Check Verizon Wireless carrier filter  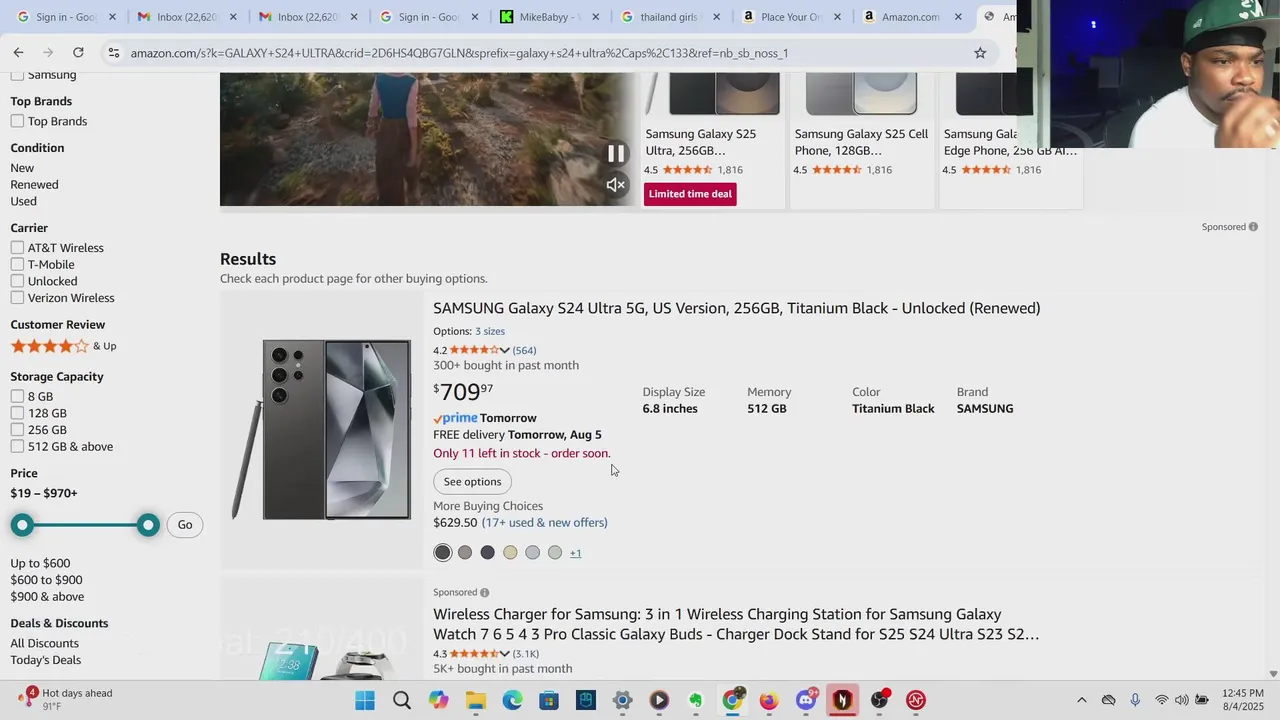point(17,298)
